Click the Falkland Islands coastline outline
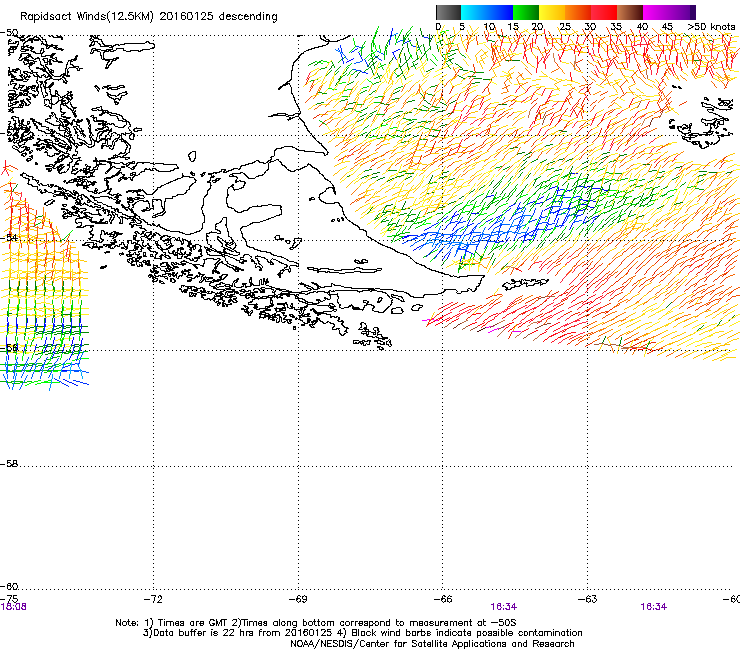This screenshot has width=740, height=650. point(702,124)
